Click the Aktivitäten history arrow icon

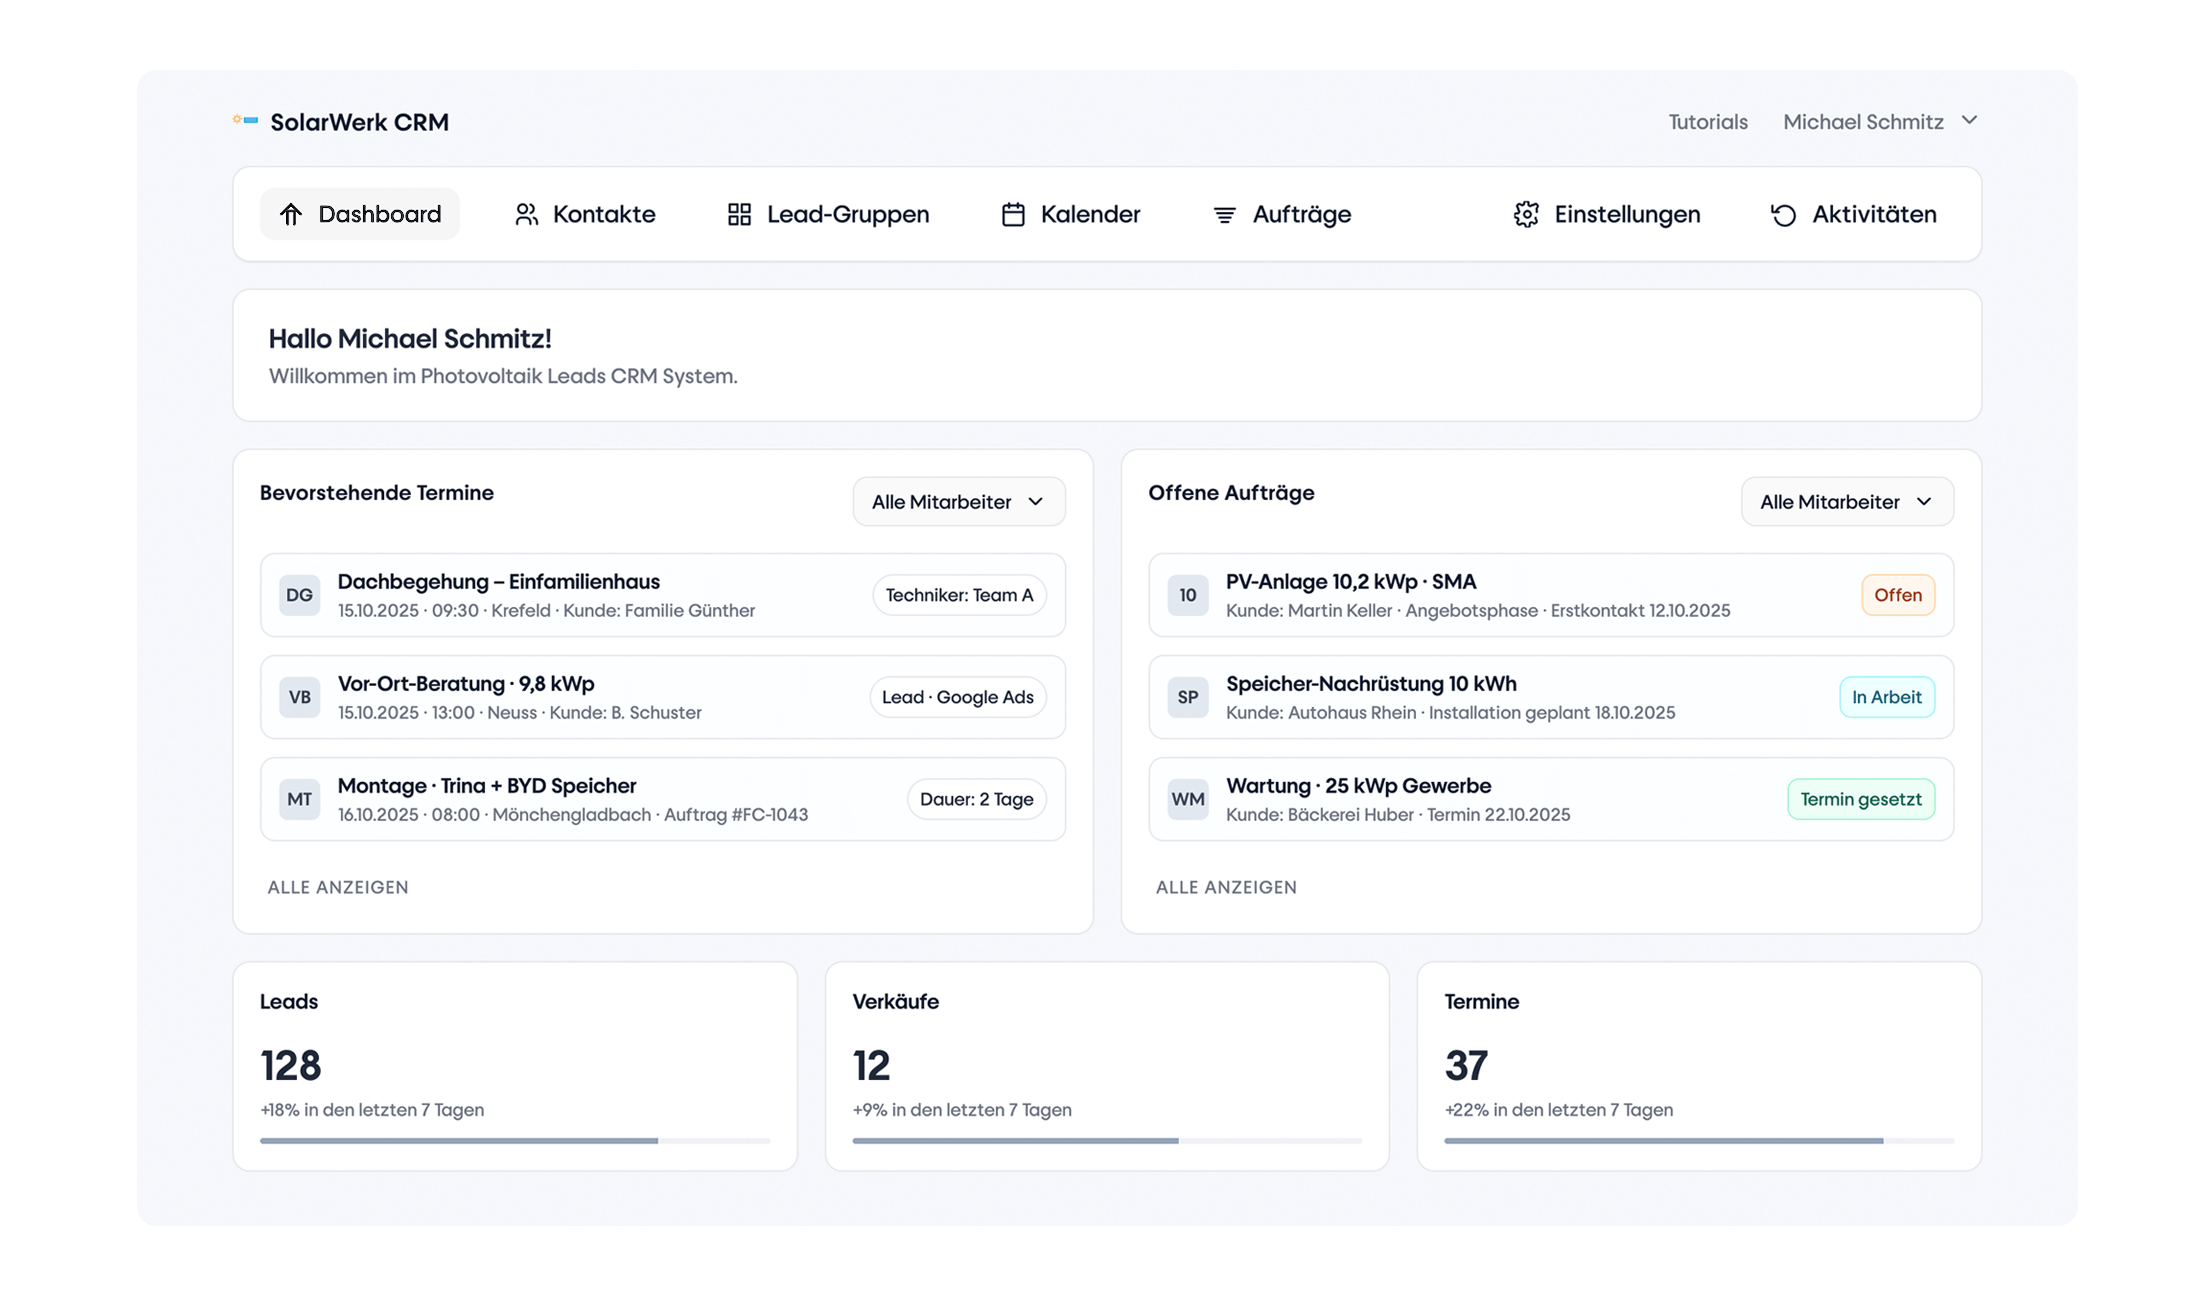click(1783, 214)
